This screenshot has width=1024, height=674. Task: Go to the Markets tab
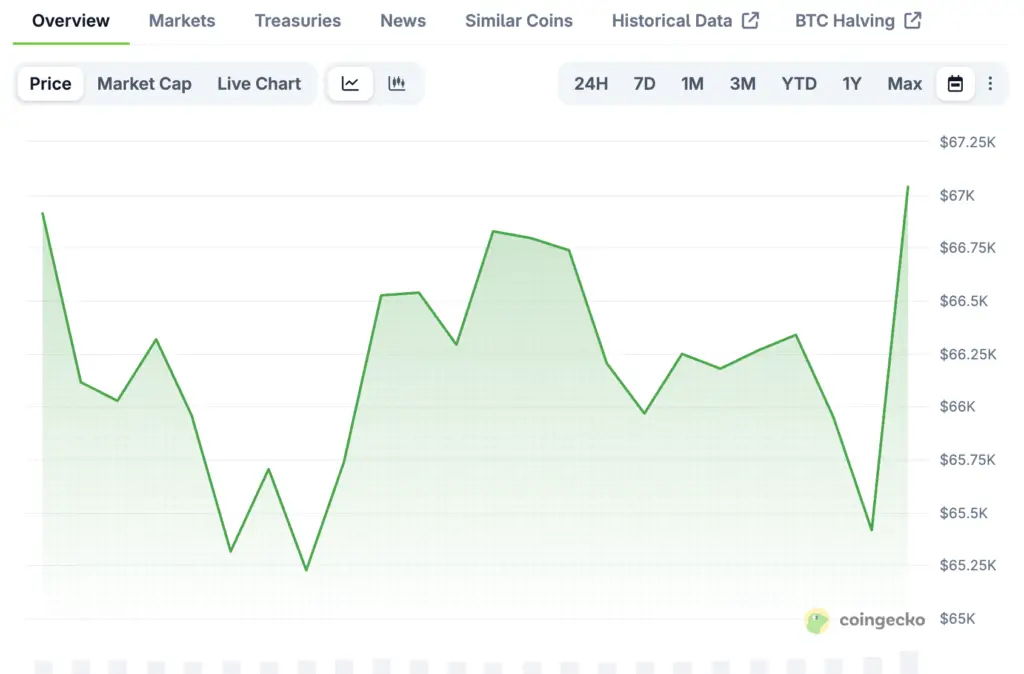pyautogui.click(x=182, y=21)
